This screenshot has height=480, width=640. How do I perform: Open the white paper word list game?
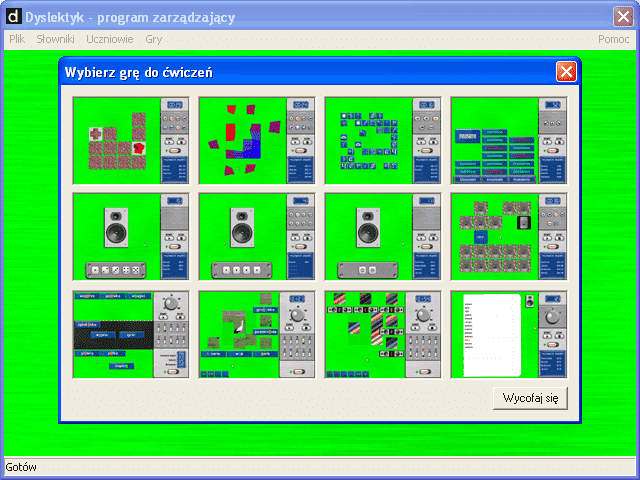[509, 335]
